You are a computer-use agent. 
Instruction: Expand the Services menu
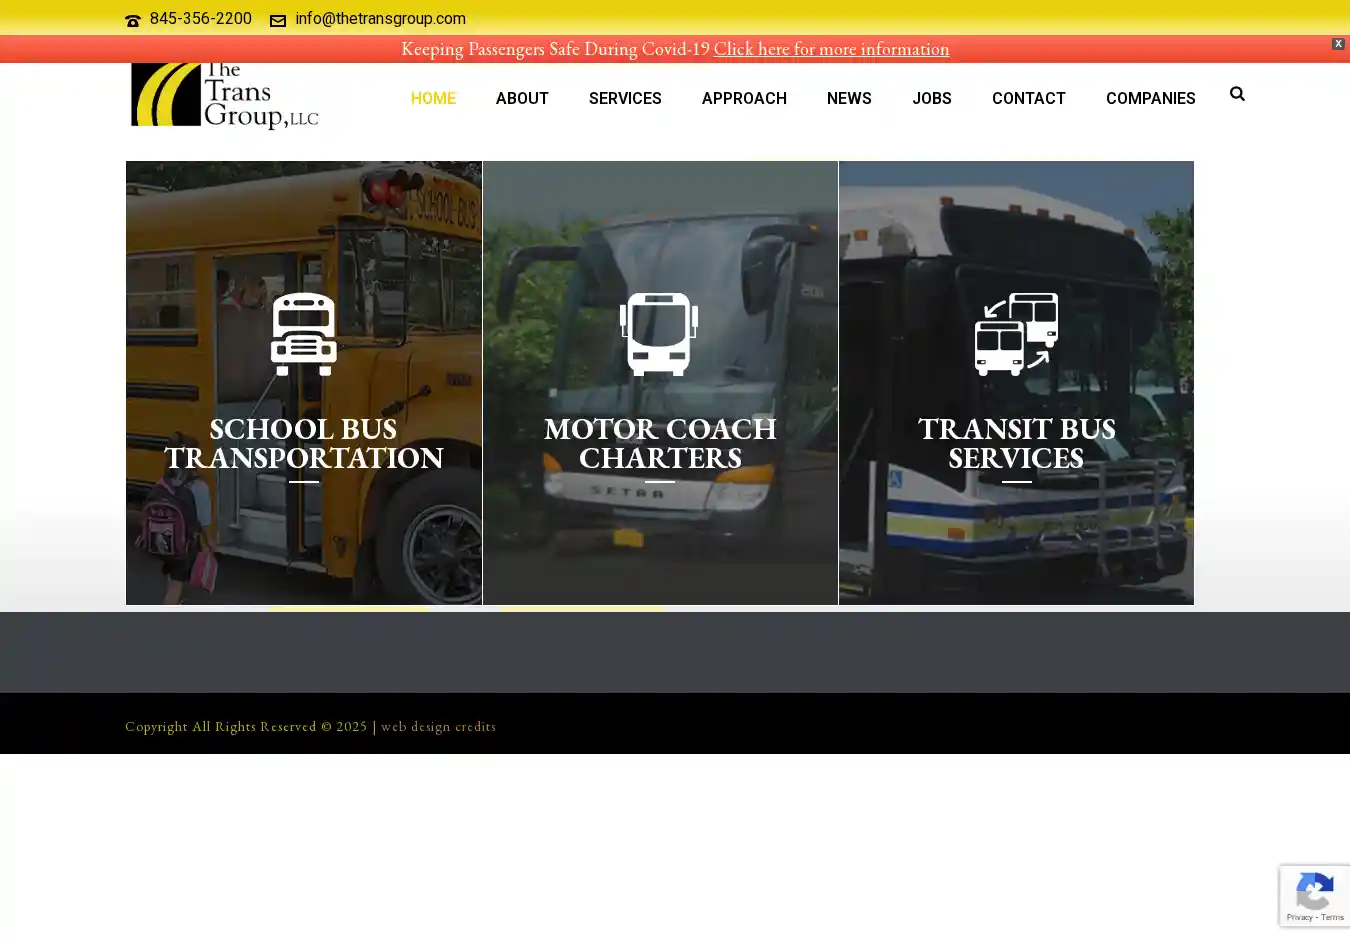pyautogui.click(x=625, y=98)
